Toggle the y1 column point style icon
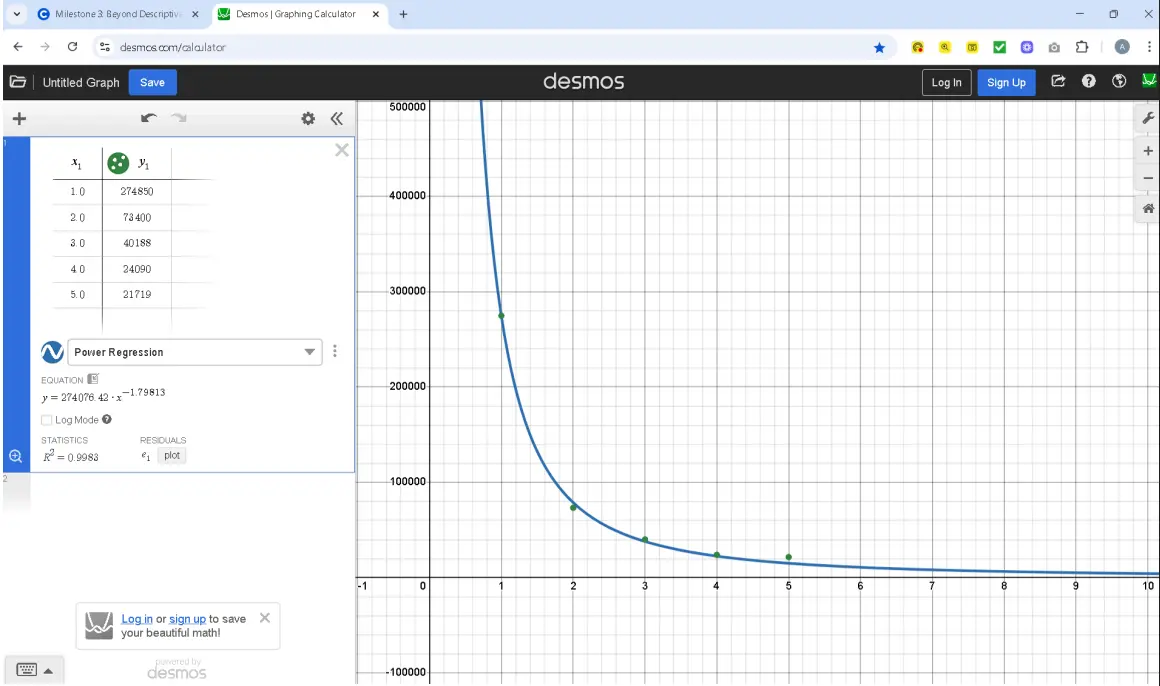Screen dimensions: 1160x686 click(118, 163)
